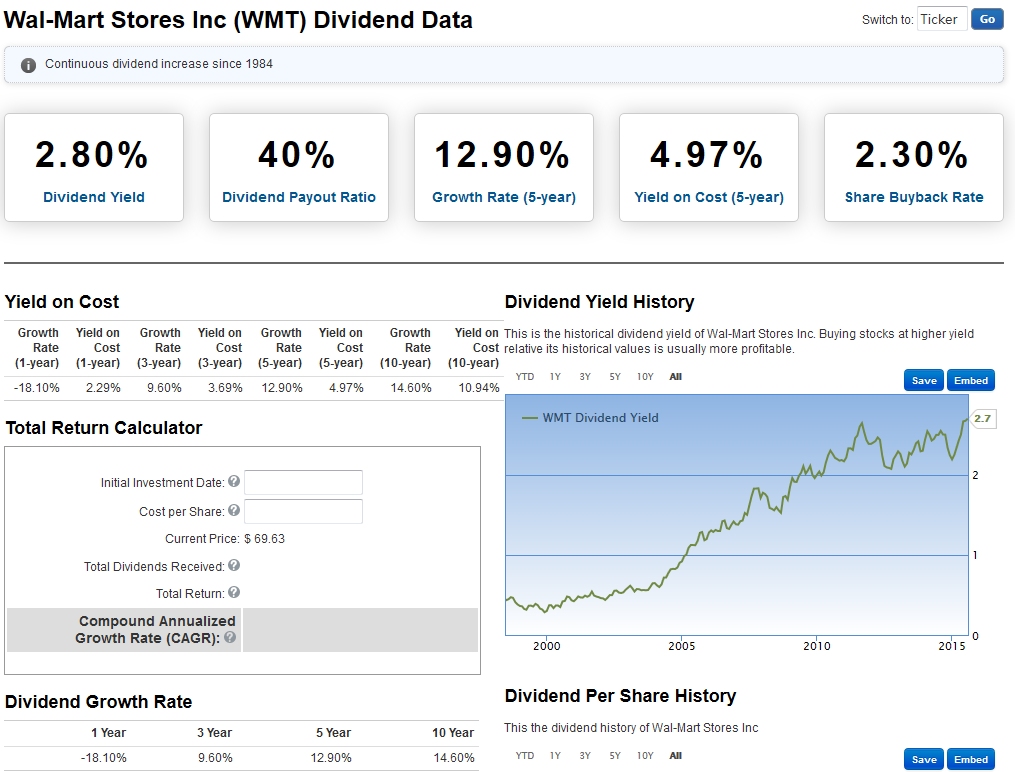
Task: Click the Total Return Calculator heading
Action: (104, 428)
